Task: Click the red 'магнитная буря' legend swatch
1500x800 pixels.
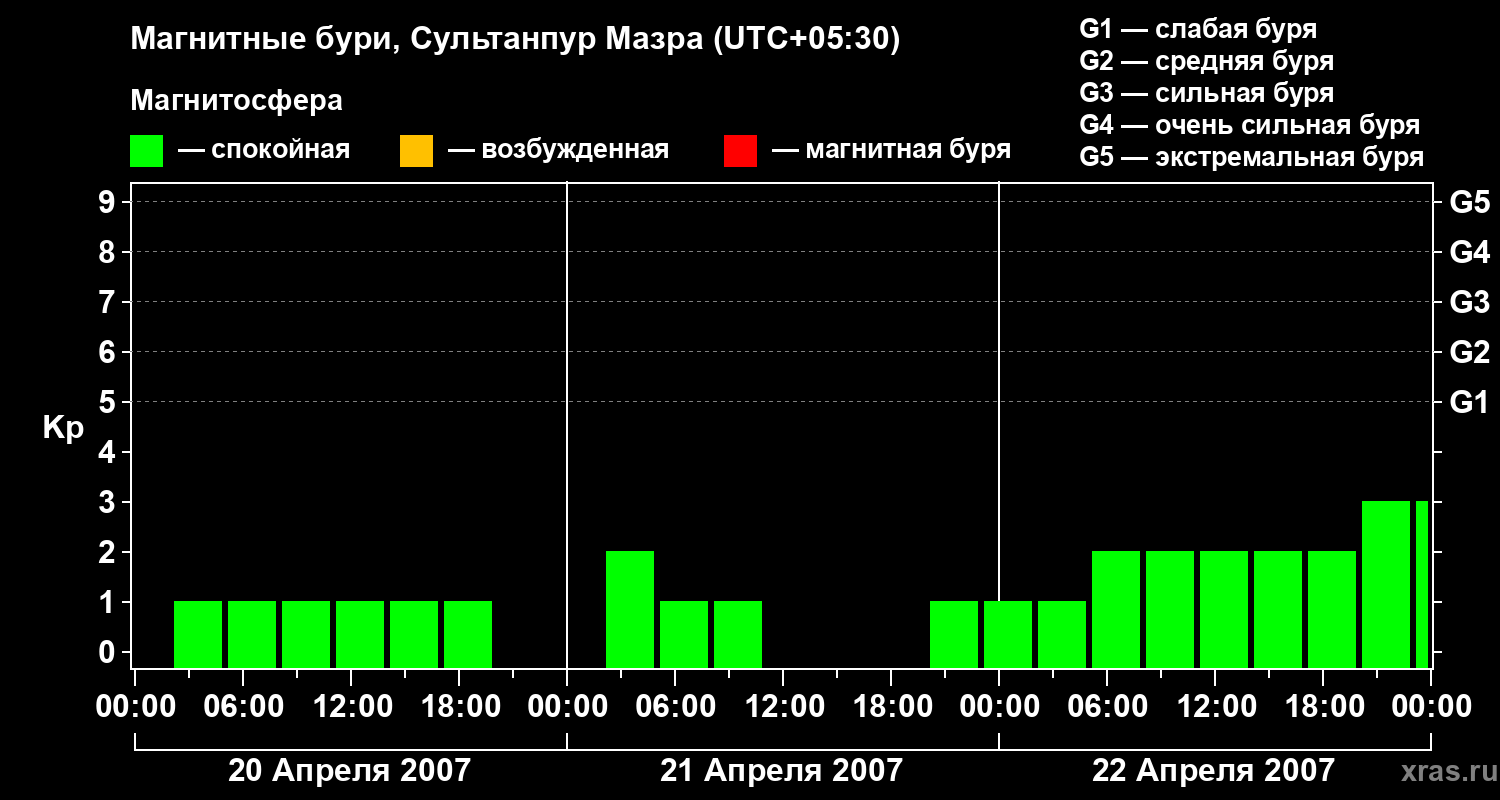Action: pos(740,151)
